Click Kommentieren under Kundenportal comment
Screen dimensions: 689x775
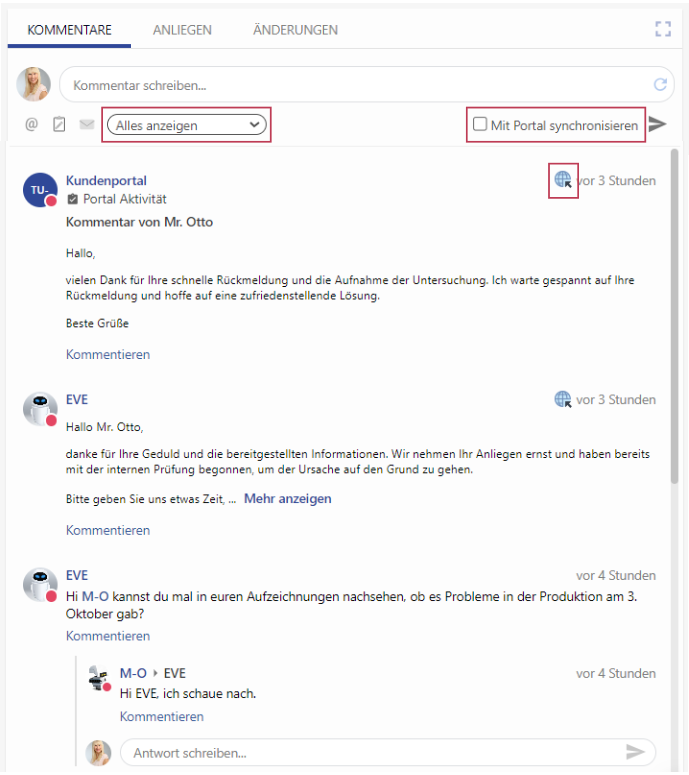108,354
